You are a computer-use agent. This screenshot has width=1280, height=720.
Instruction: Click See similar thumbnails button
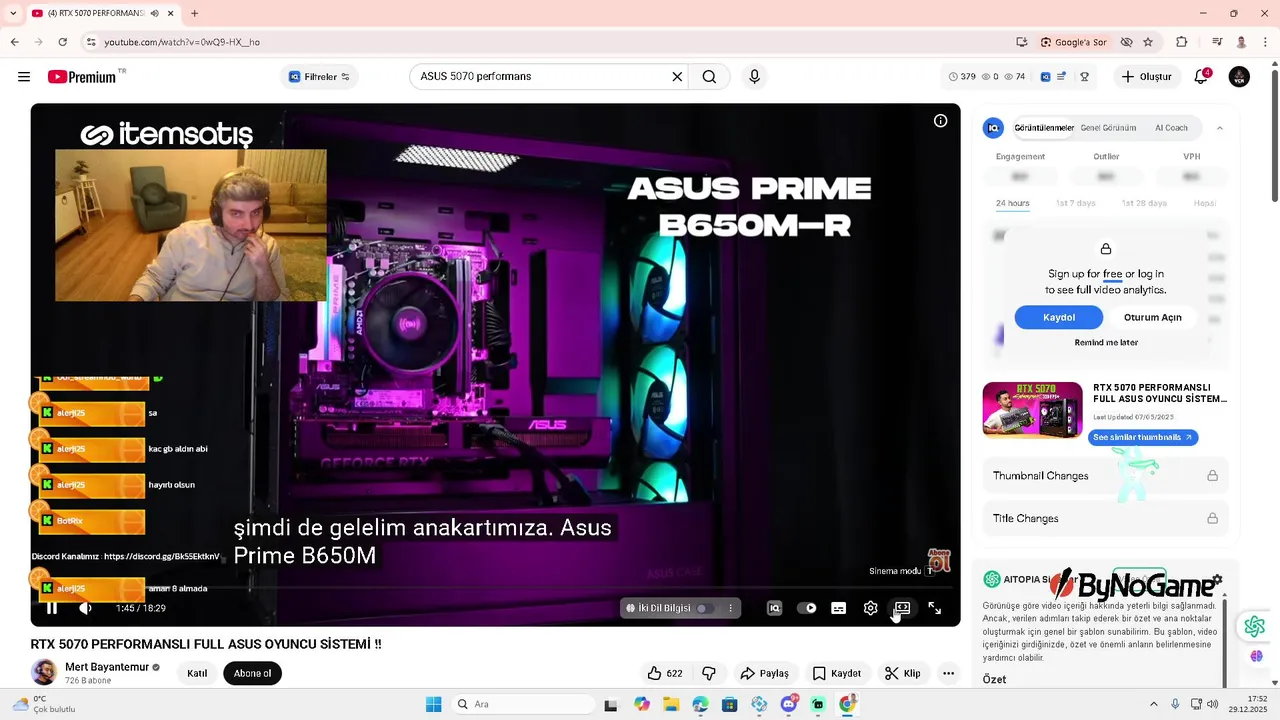tap(1142, 437)
